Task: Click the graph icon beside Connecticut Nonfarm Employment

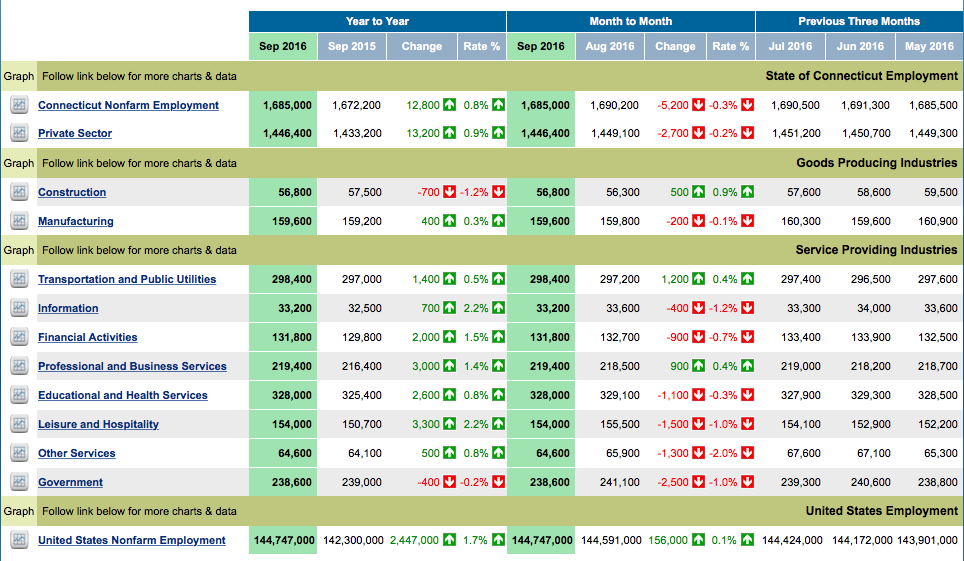Action: [x=18, y=105]
